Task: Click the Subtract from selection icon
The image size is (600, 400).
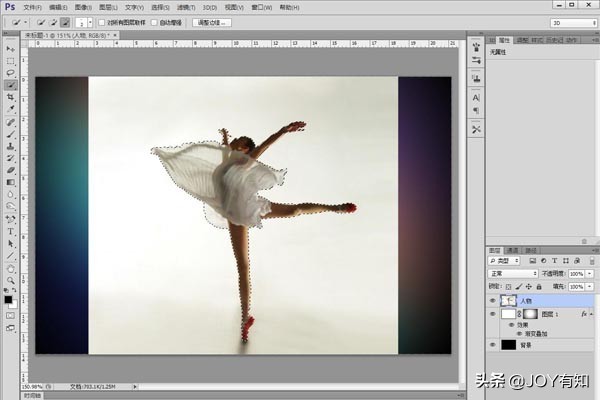Action: pos(65,21)
